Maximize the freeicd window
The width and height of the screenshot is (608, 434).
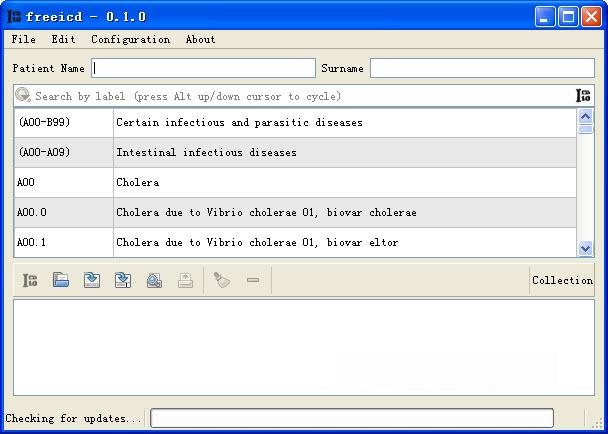[568, 17]
